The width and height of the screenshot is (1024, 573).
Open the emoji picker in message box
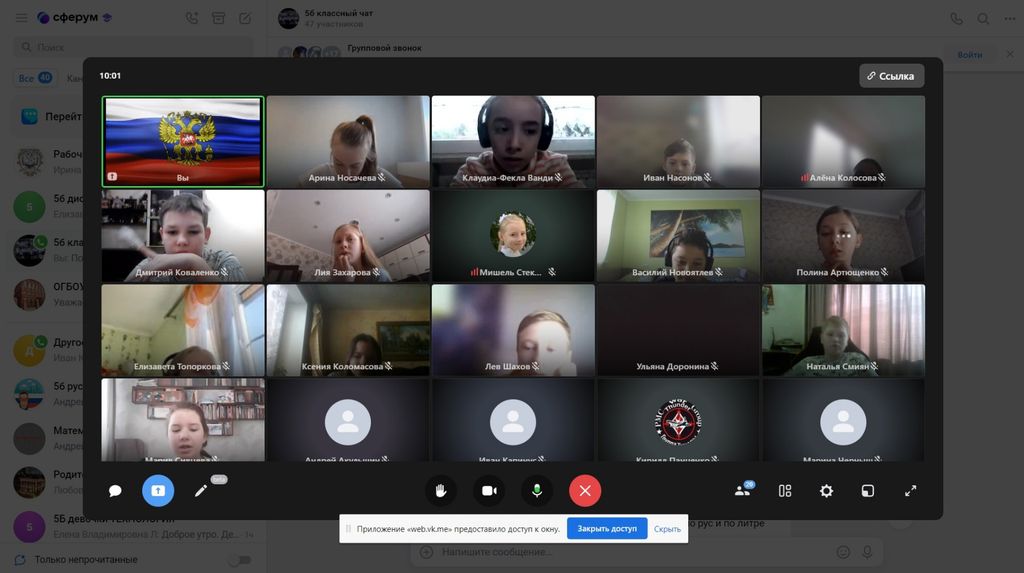pyautogui.click(x=843, y=552)
